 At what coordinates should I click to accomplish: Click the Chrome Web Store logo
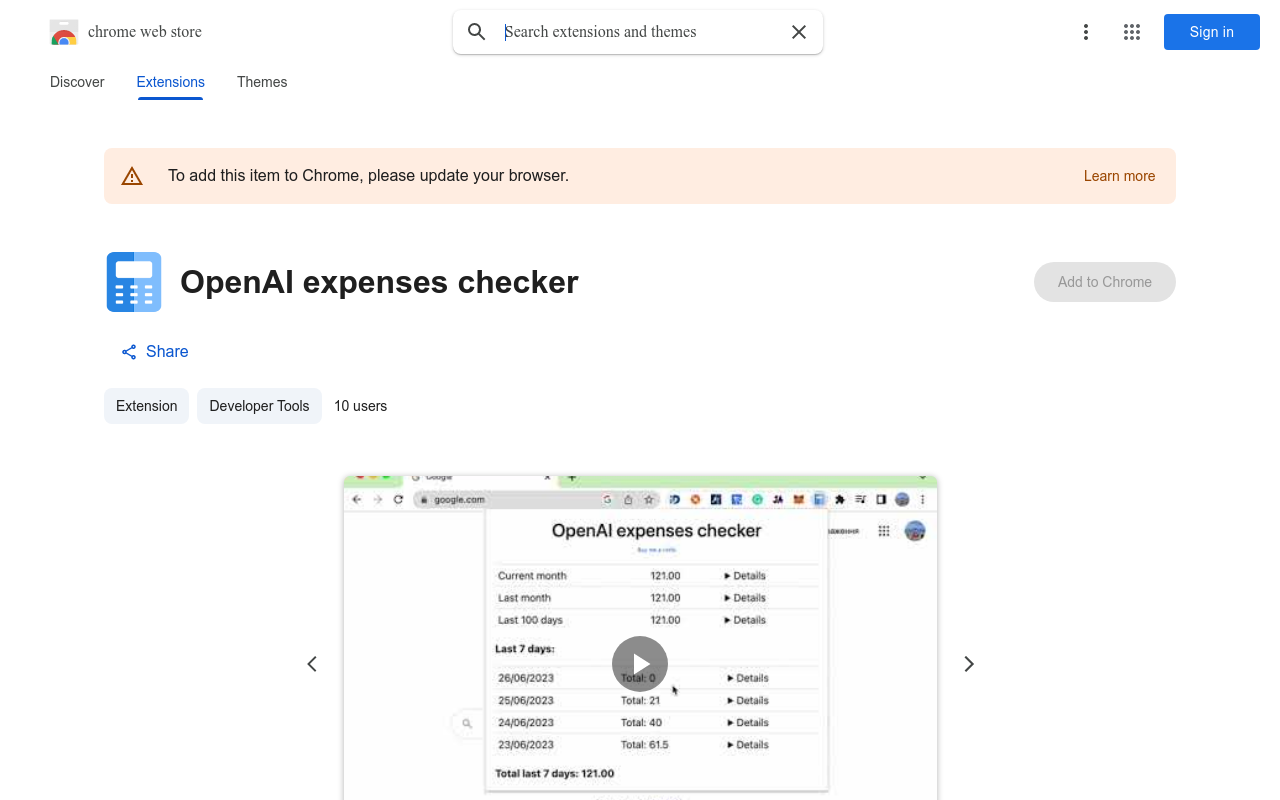click(x=64, y=32)
